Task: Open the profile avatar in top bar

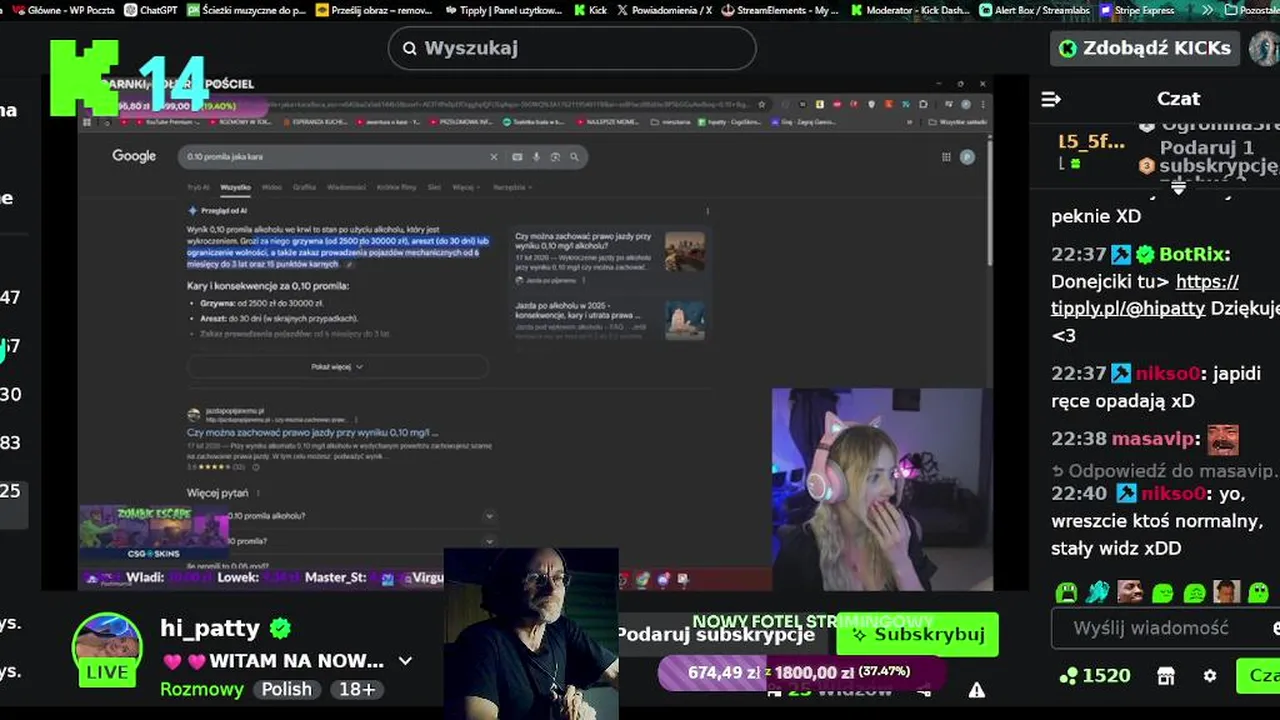Action: click(x=1265, y=48)
